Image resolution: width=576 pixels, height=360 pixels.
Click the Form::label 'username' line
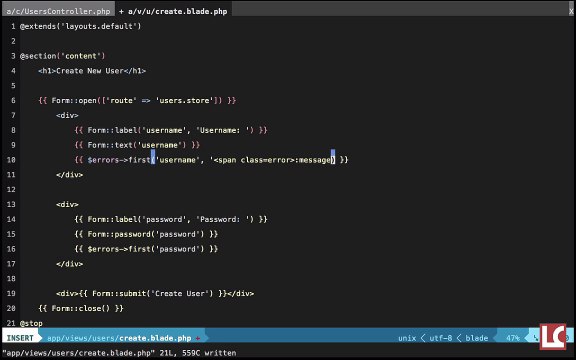[171, 130]
